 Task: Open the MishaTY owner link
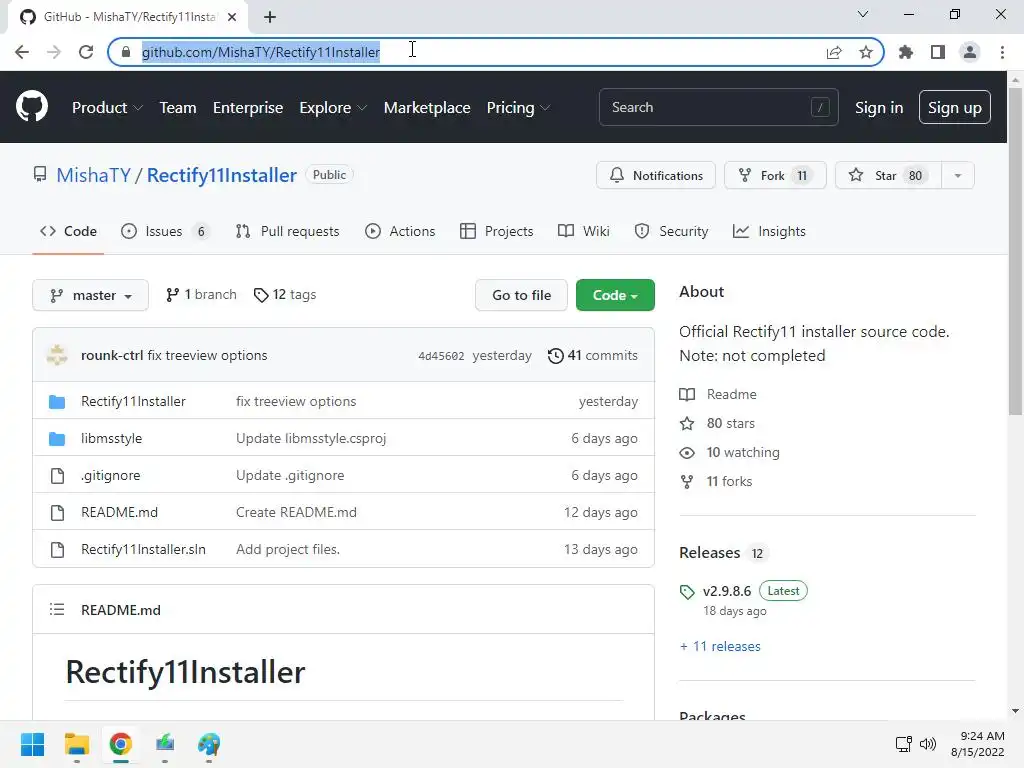tap(93, 175)
